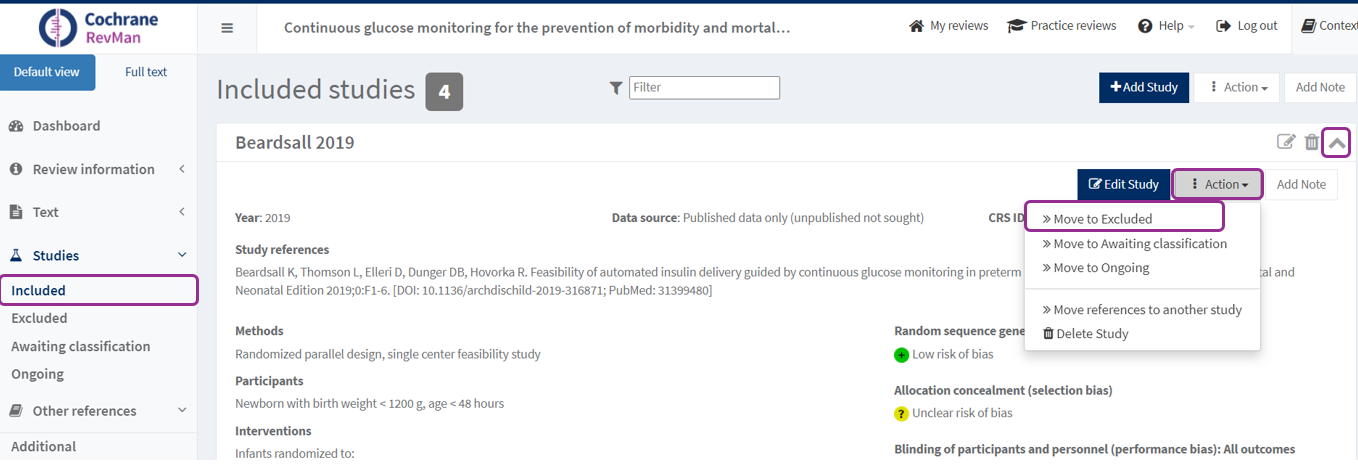
Task: Click the Edit Study button
Action: [x=1123, y=184]
